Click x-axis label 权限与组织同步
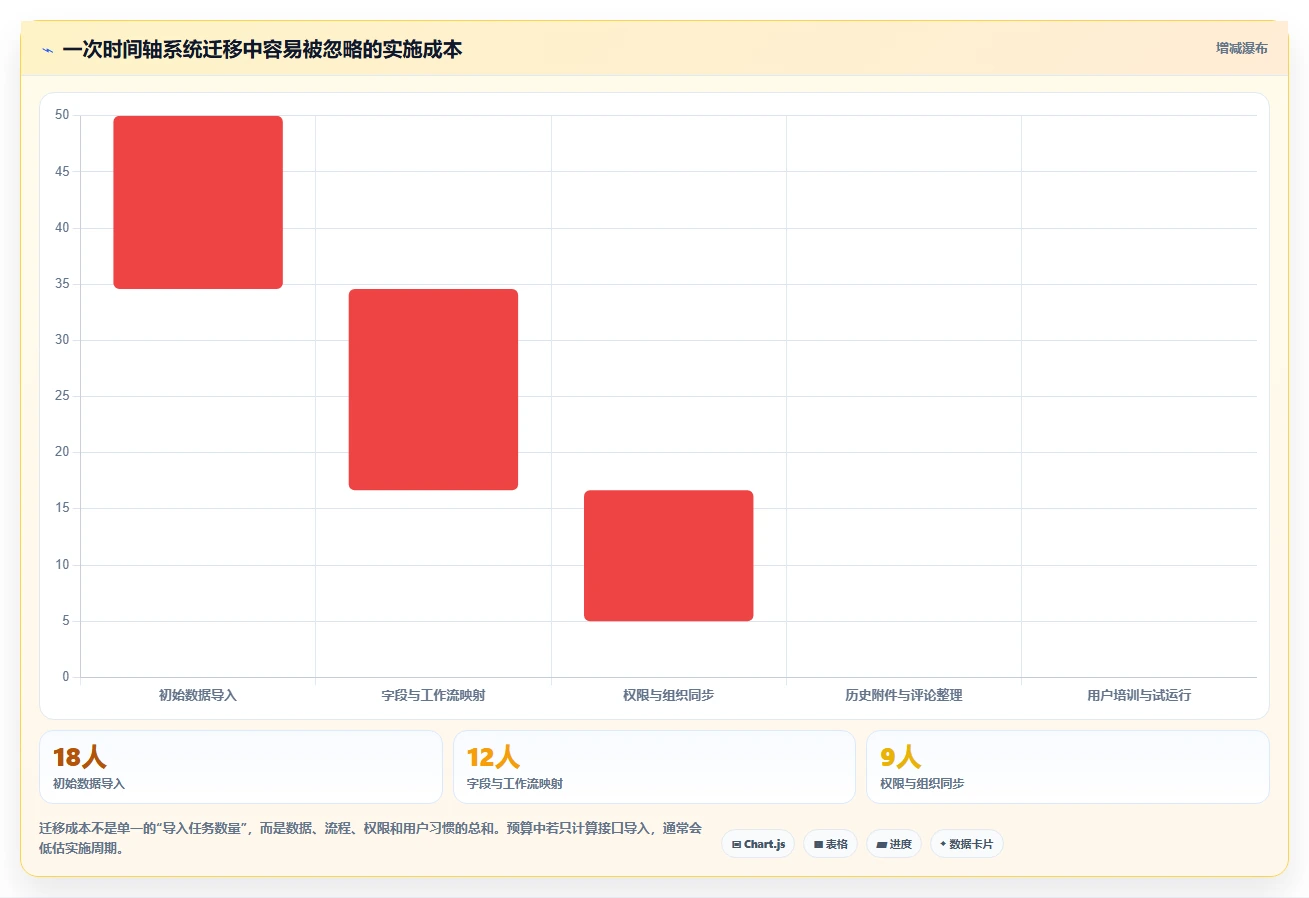The height and width of the screenshot is (898, 1309). [x=668, y=695]
